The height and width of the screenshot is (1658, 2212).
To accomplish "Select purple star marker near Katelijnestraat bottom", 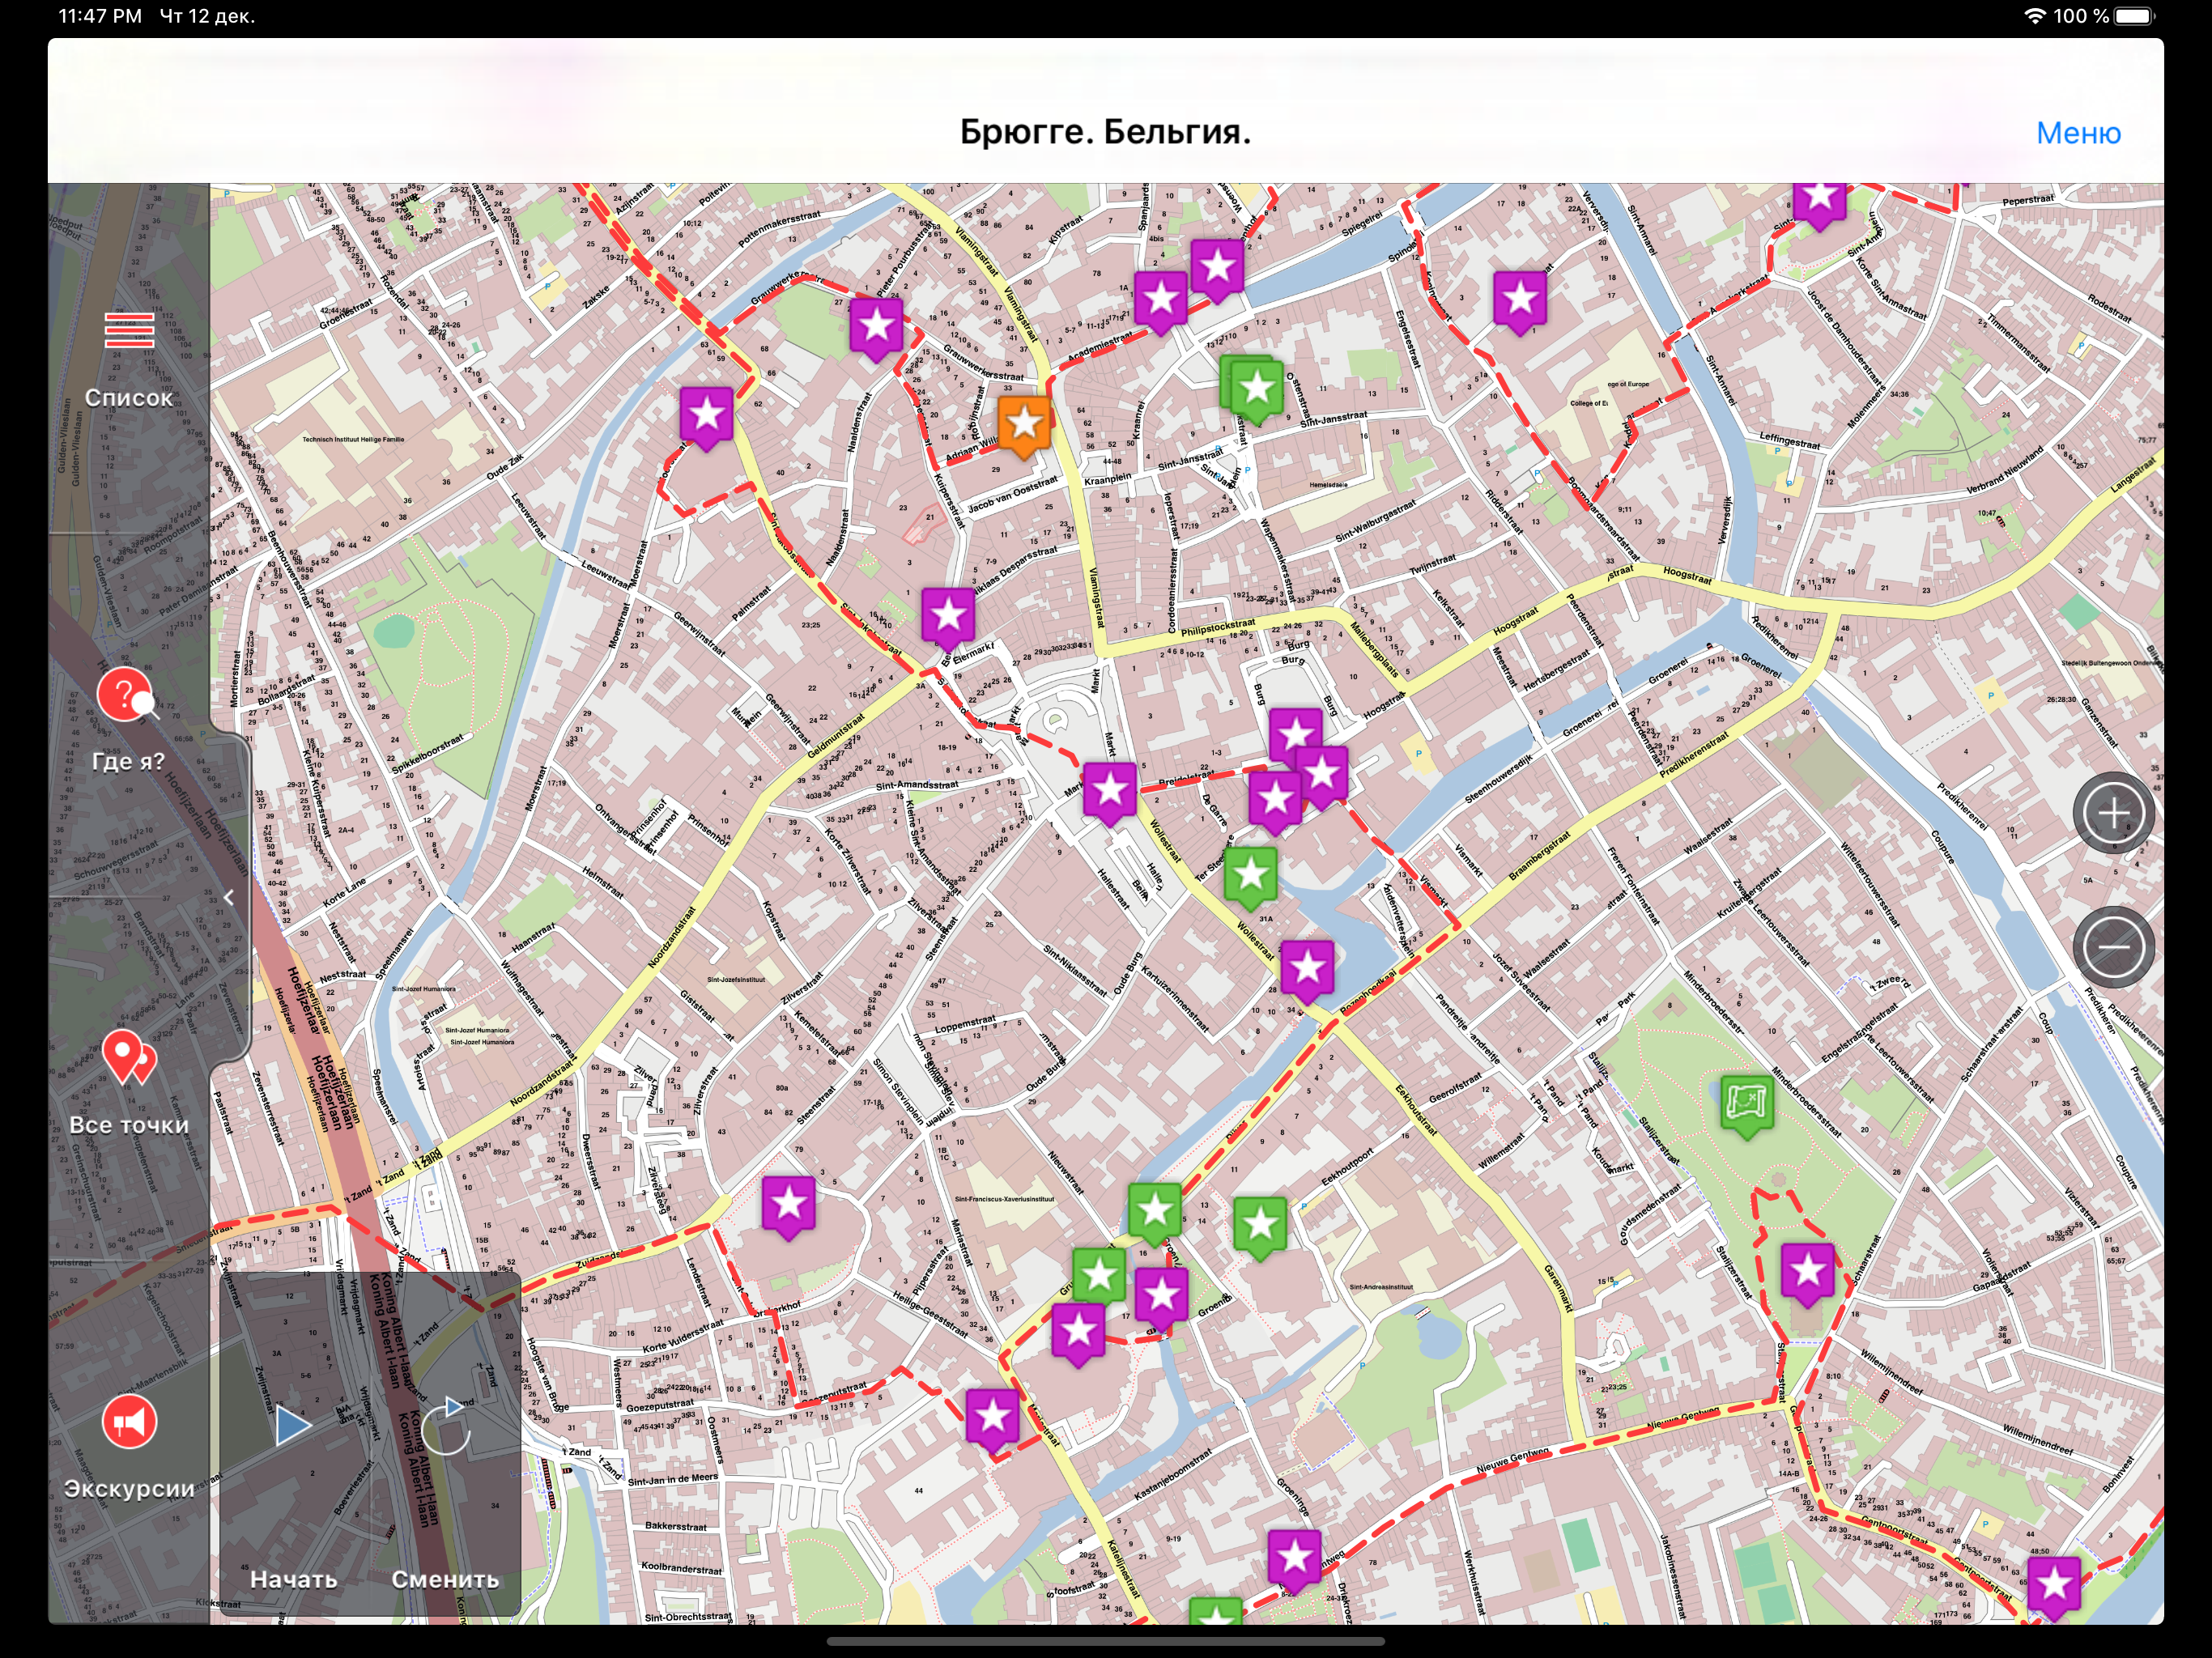I will tap(1294, 1560).
